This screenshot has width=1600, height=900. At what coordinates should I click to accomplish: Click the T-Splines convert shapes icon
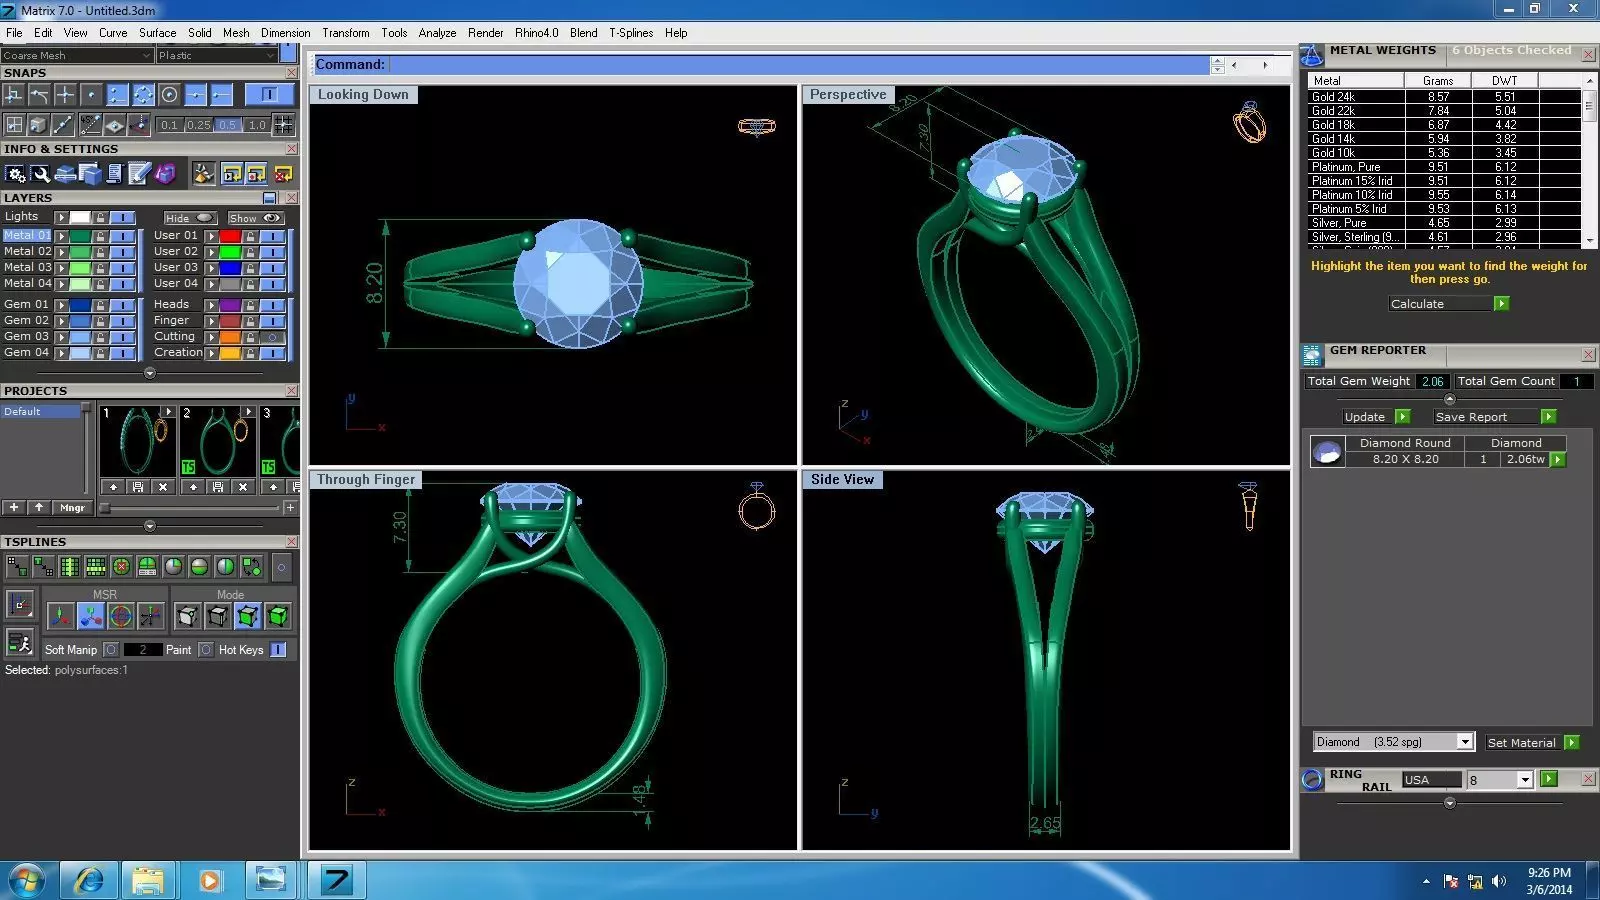[251, 567]
